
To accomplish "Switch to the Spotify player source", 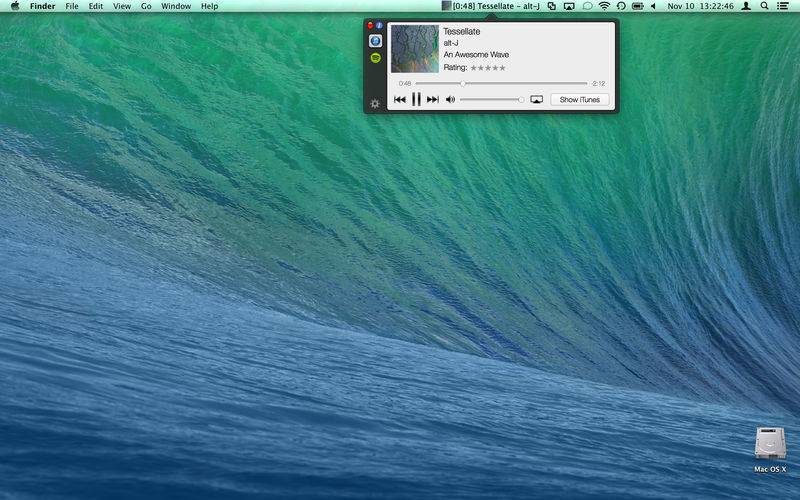I will pos(375,59).
